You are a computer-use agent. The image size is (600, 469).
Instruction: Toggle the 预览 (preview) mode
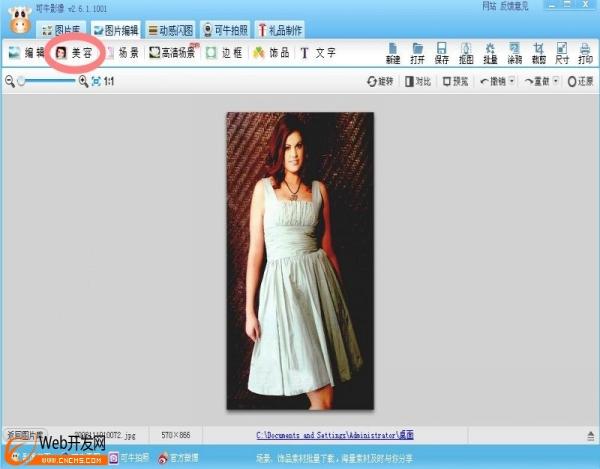[x=455, y=81]
